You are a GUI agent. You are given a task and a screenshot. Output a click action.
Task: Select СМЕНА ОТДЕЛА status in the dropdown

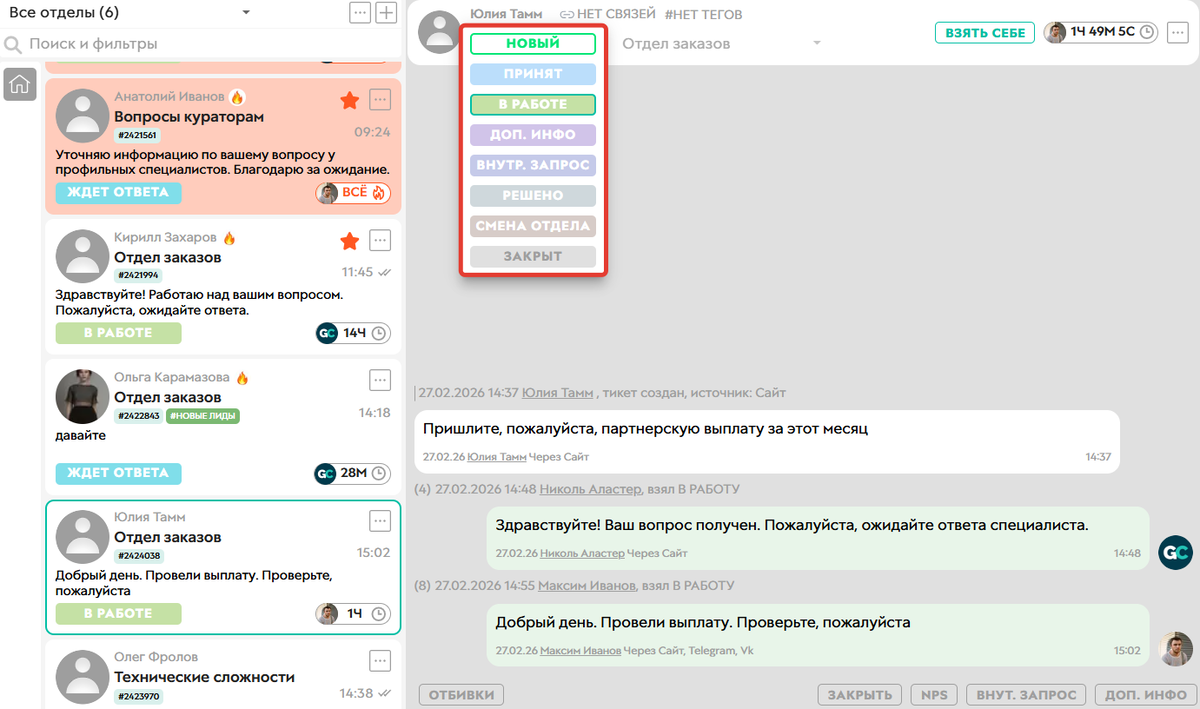click(533, 226)
